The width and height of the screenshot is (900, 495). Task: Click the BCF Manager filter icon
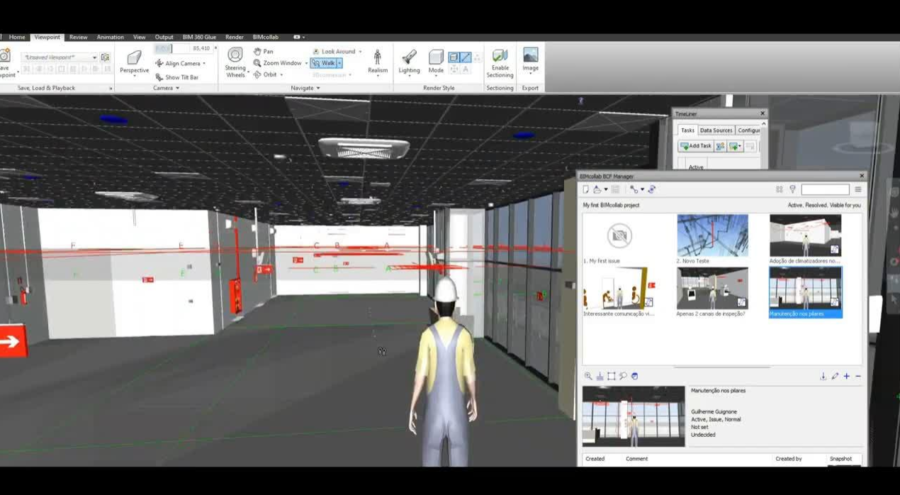point(793,190)
